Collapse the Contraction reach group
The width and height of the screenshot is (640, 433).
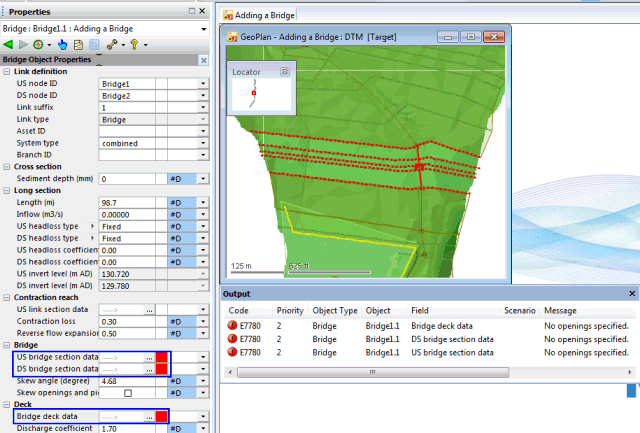7,298
